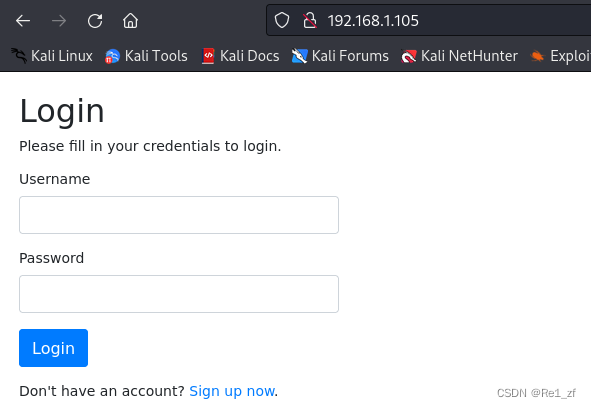Screen dimensions: 591x408
Task: Reload the page with refresh icon
Action: 95,21
